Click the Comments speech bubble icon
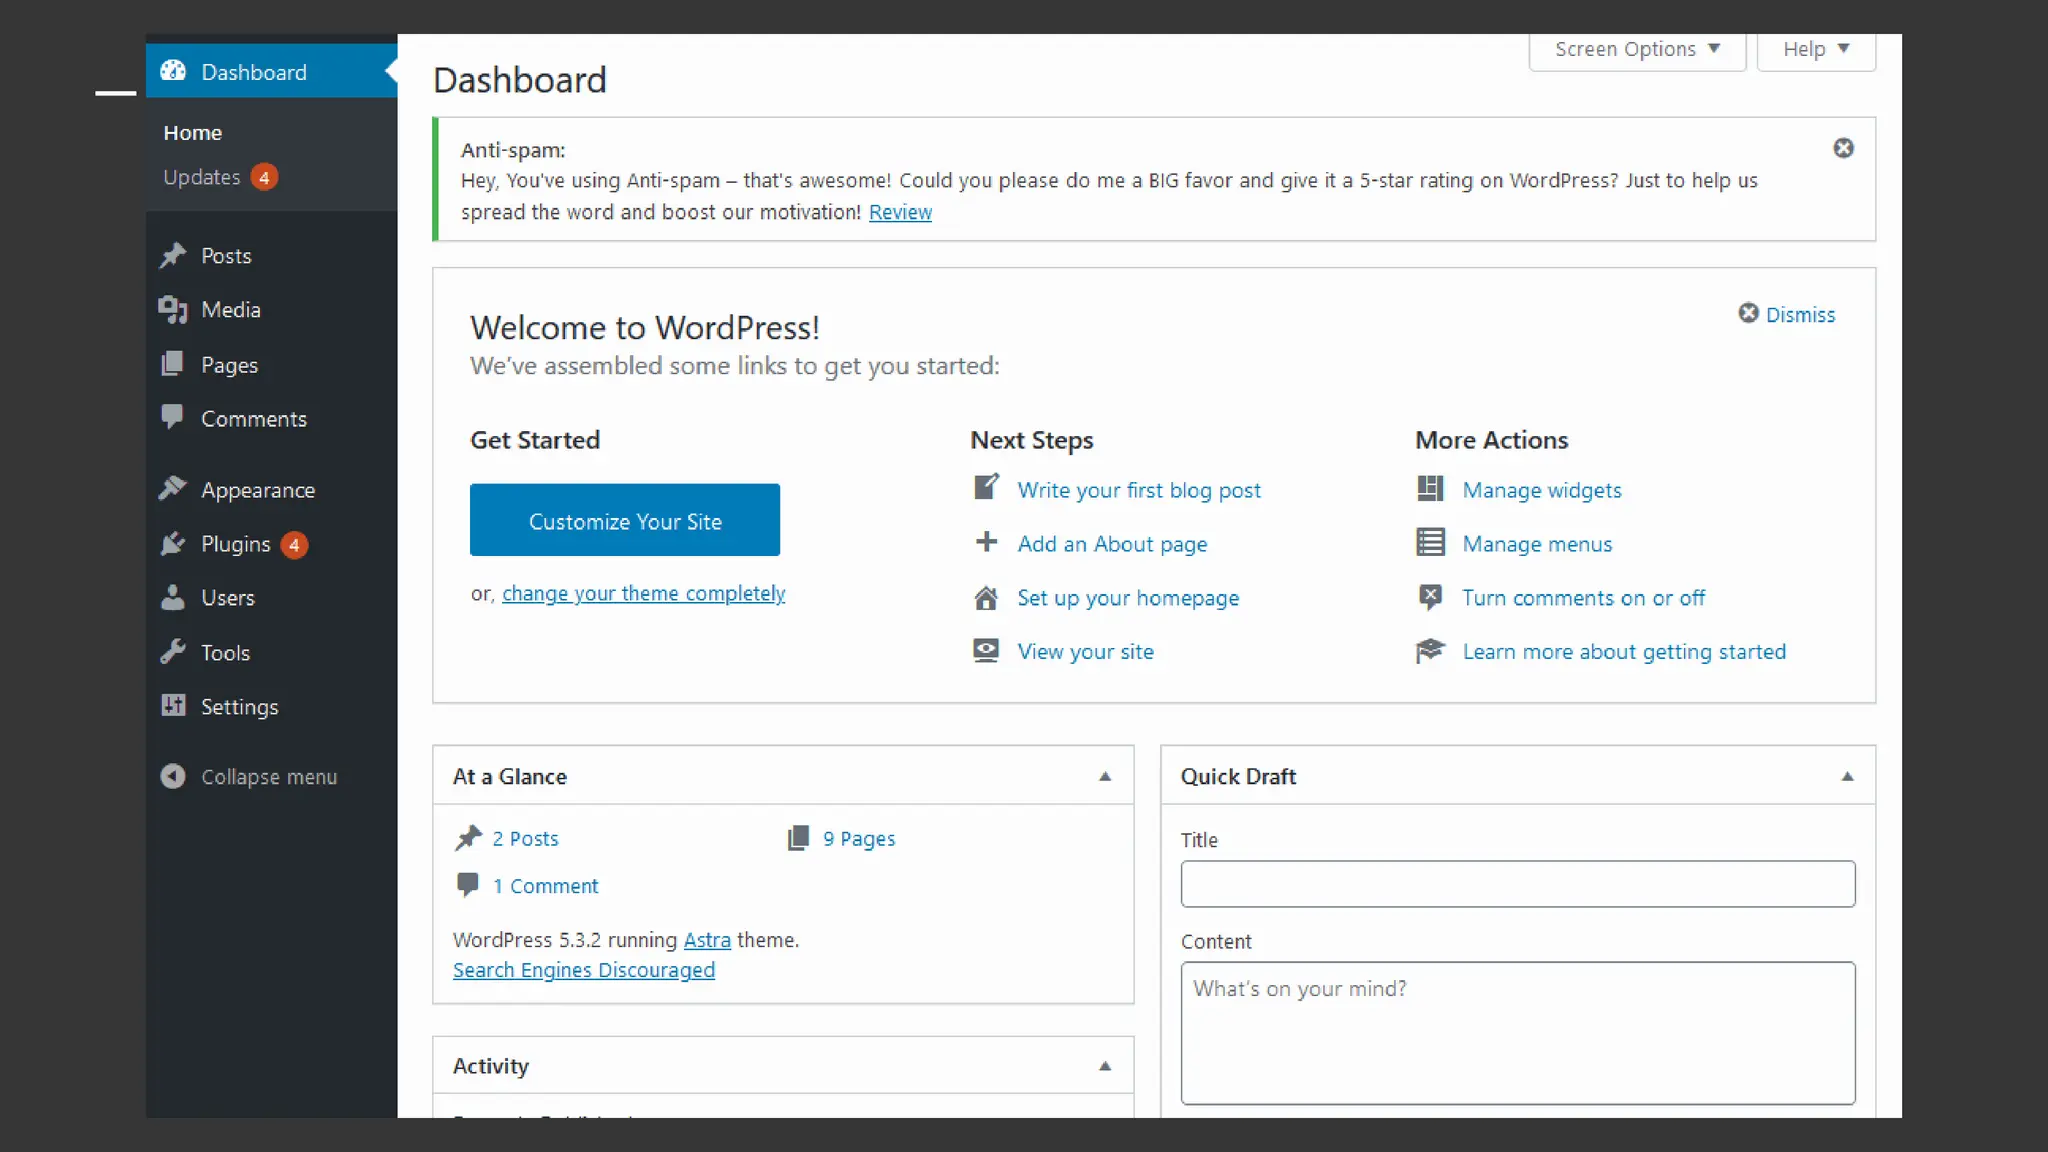The image size is (2048, 1152). click(173, 417)
